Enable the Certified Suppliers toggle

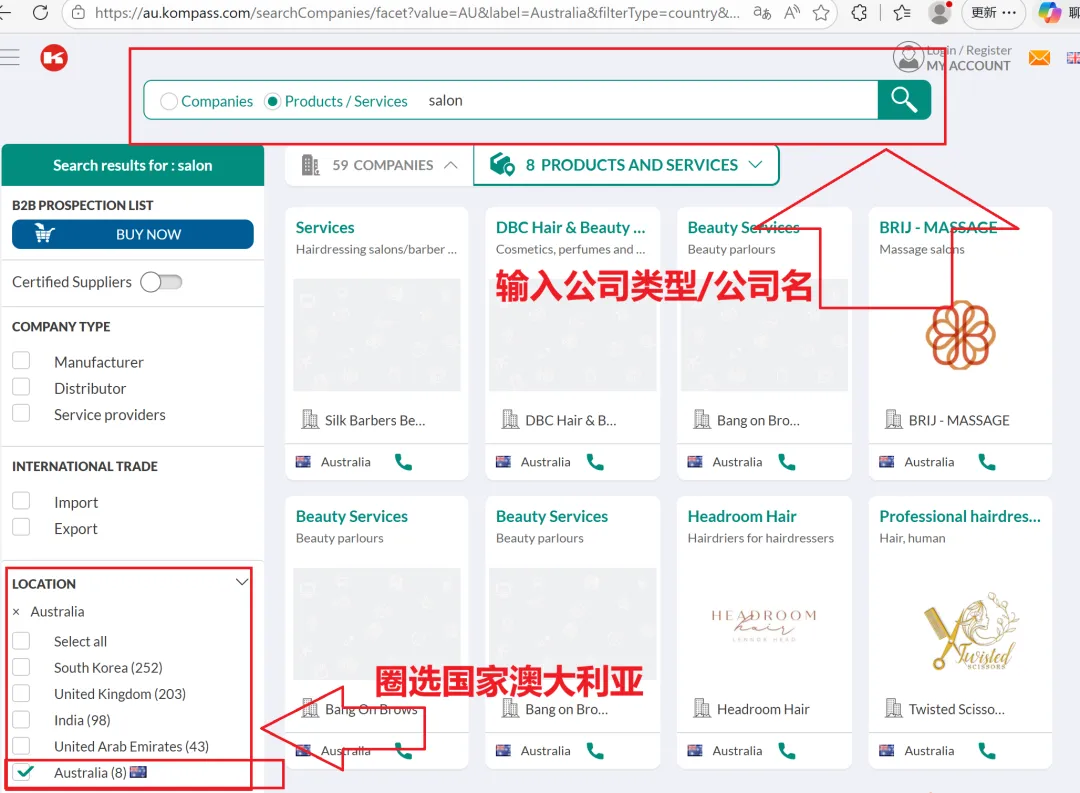pyautogui.click(x=161, y=283)
